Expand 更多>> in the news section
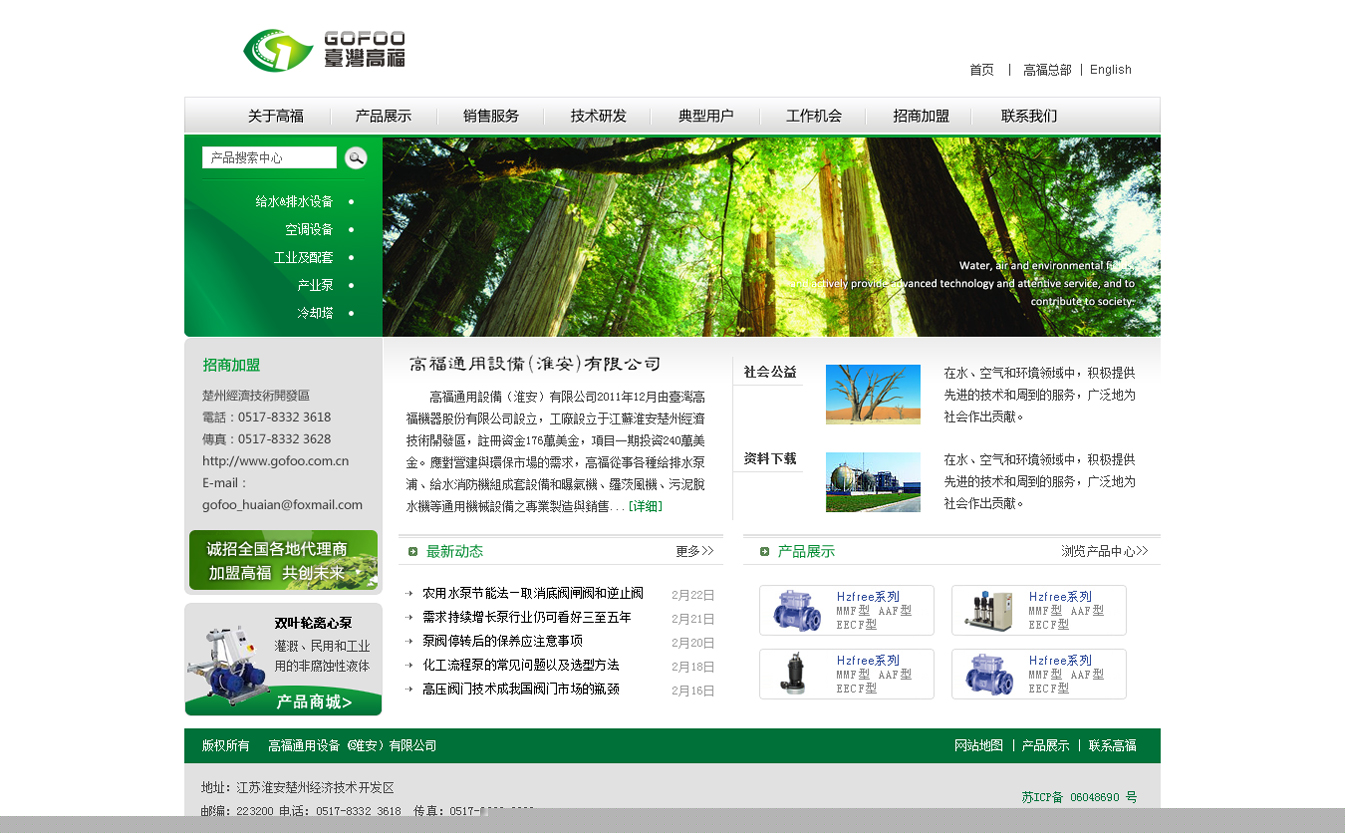 click(694, 551)
